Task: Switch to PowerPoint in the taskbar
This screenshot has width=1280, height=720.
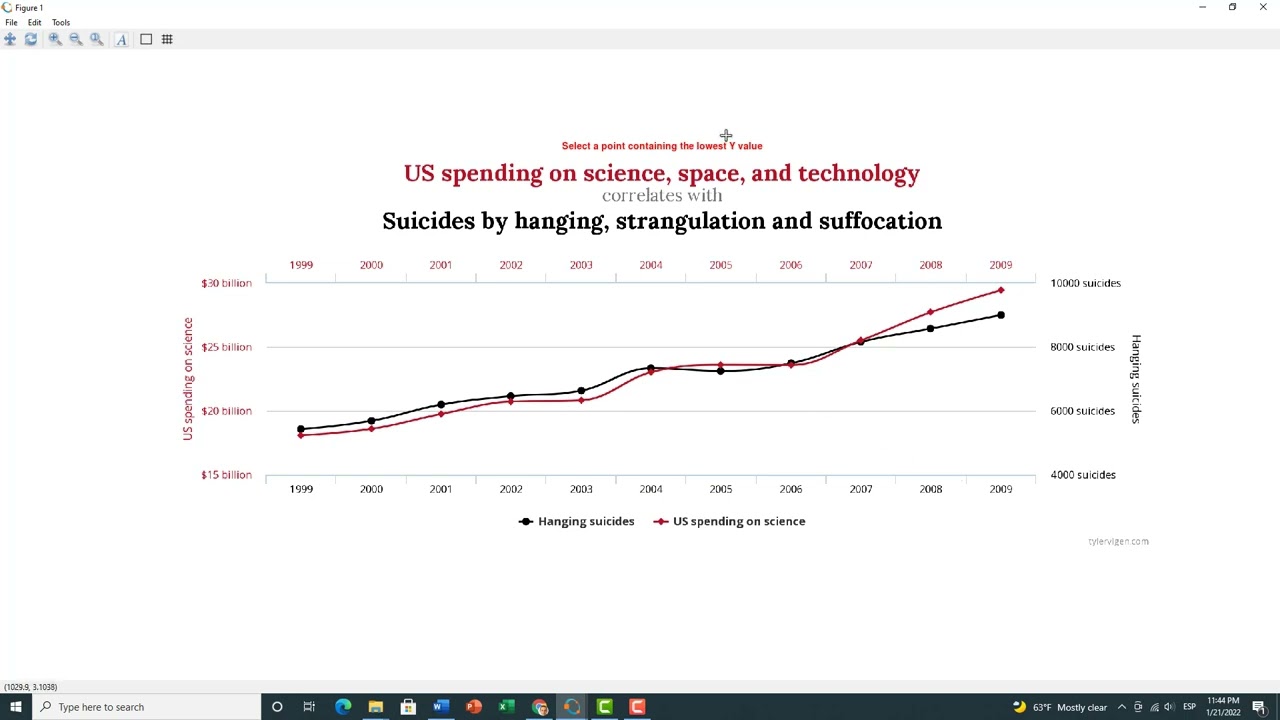Action: coord(474,707)
